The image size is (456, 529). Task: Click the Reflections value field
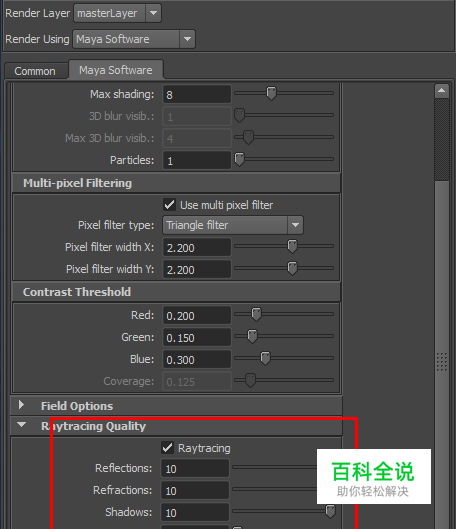pyautogui.click(x=195, y=468)
